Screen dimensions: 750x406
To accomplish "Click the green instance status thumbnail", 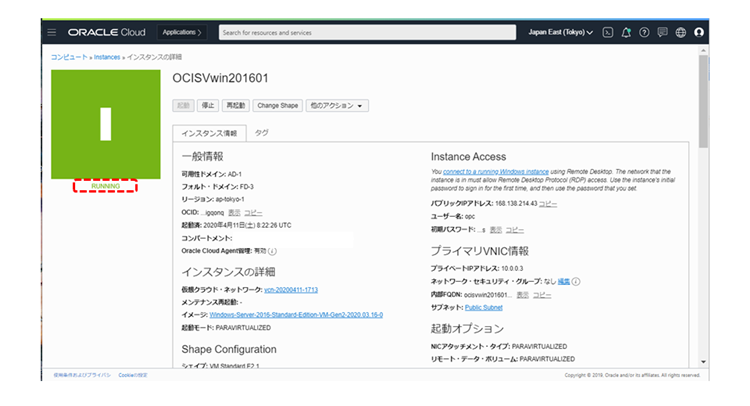I will [x=106, y=124].
